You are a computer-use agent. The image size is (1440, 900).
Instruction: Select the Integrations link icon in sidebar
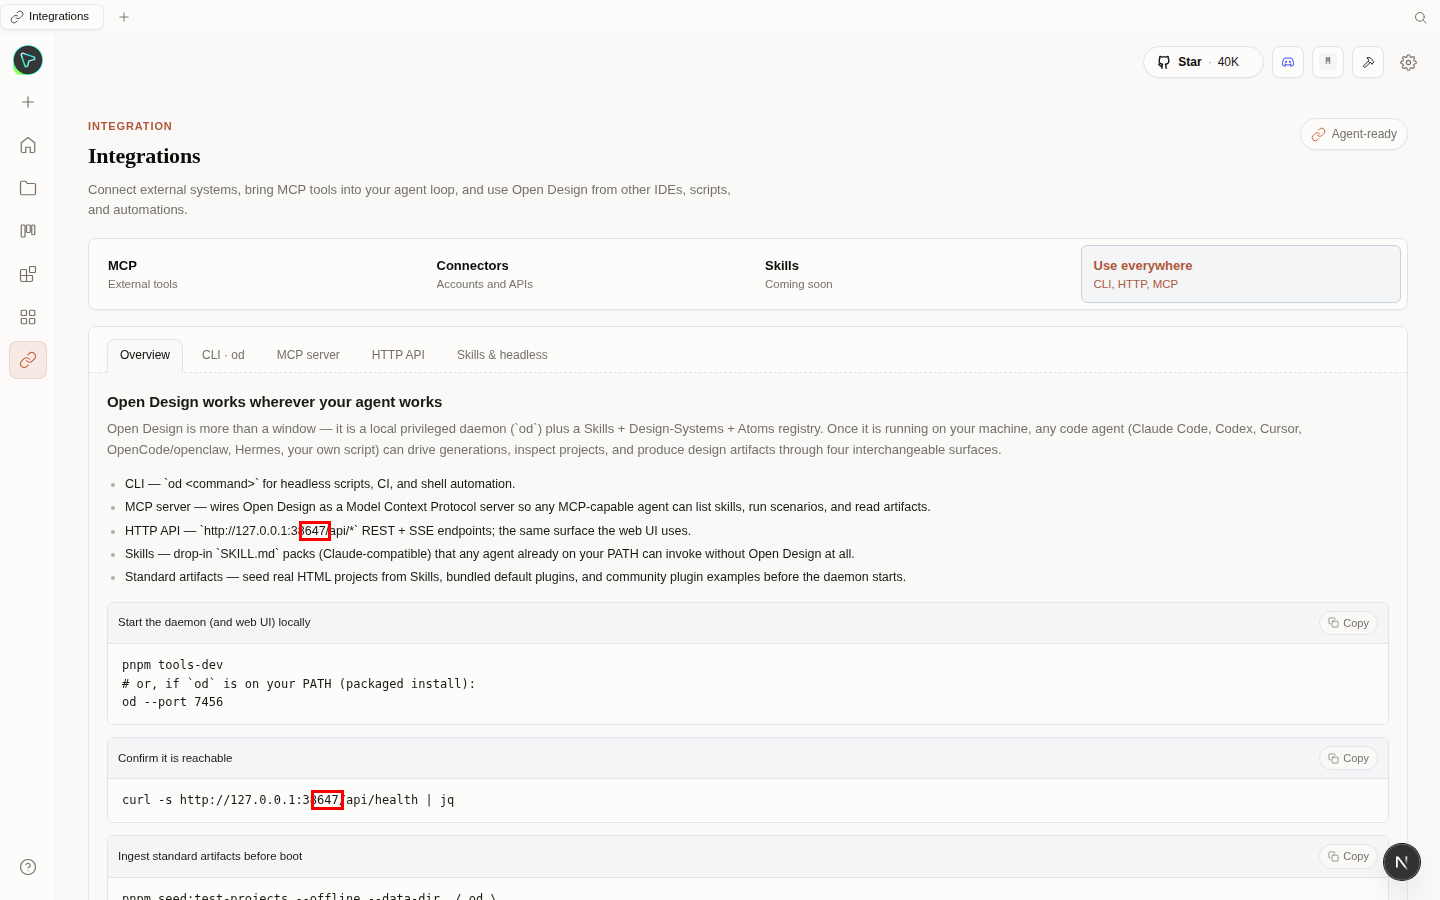28,360
